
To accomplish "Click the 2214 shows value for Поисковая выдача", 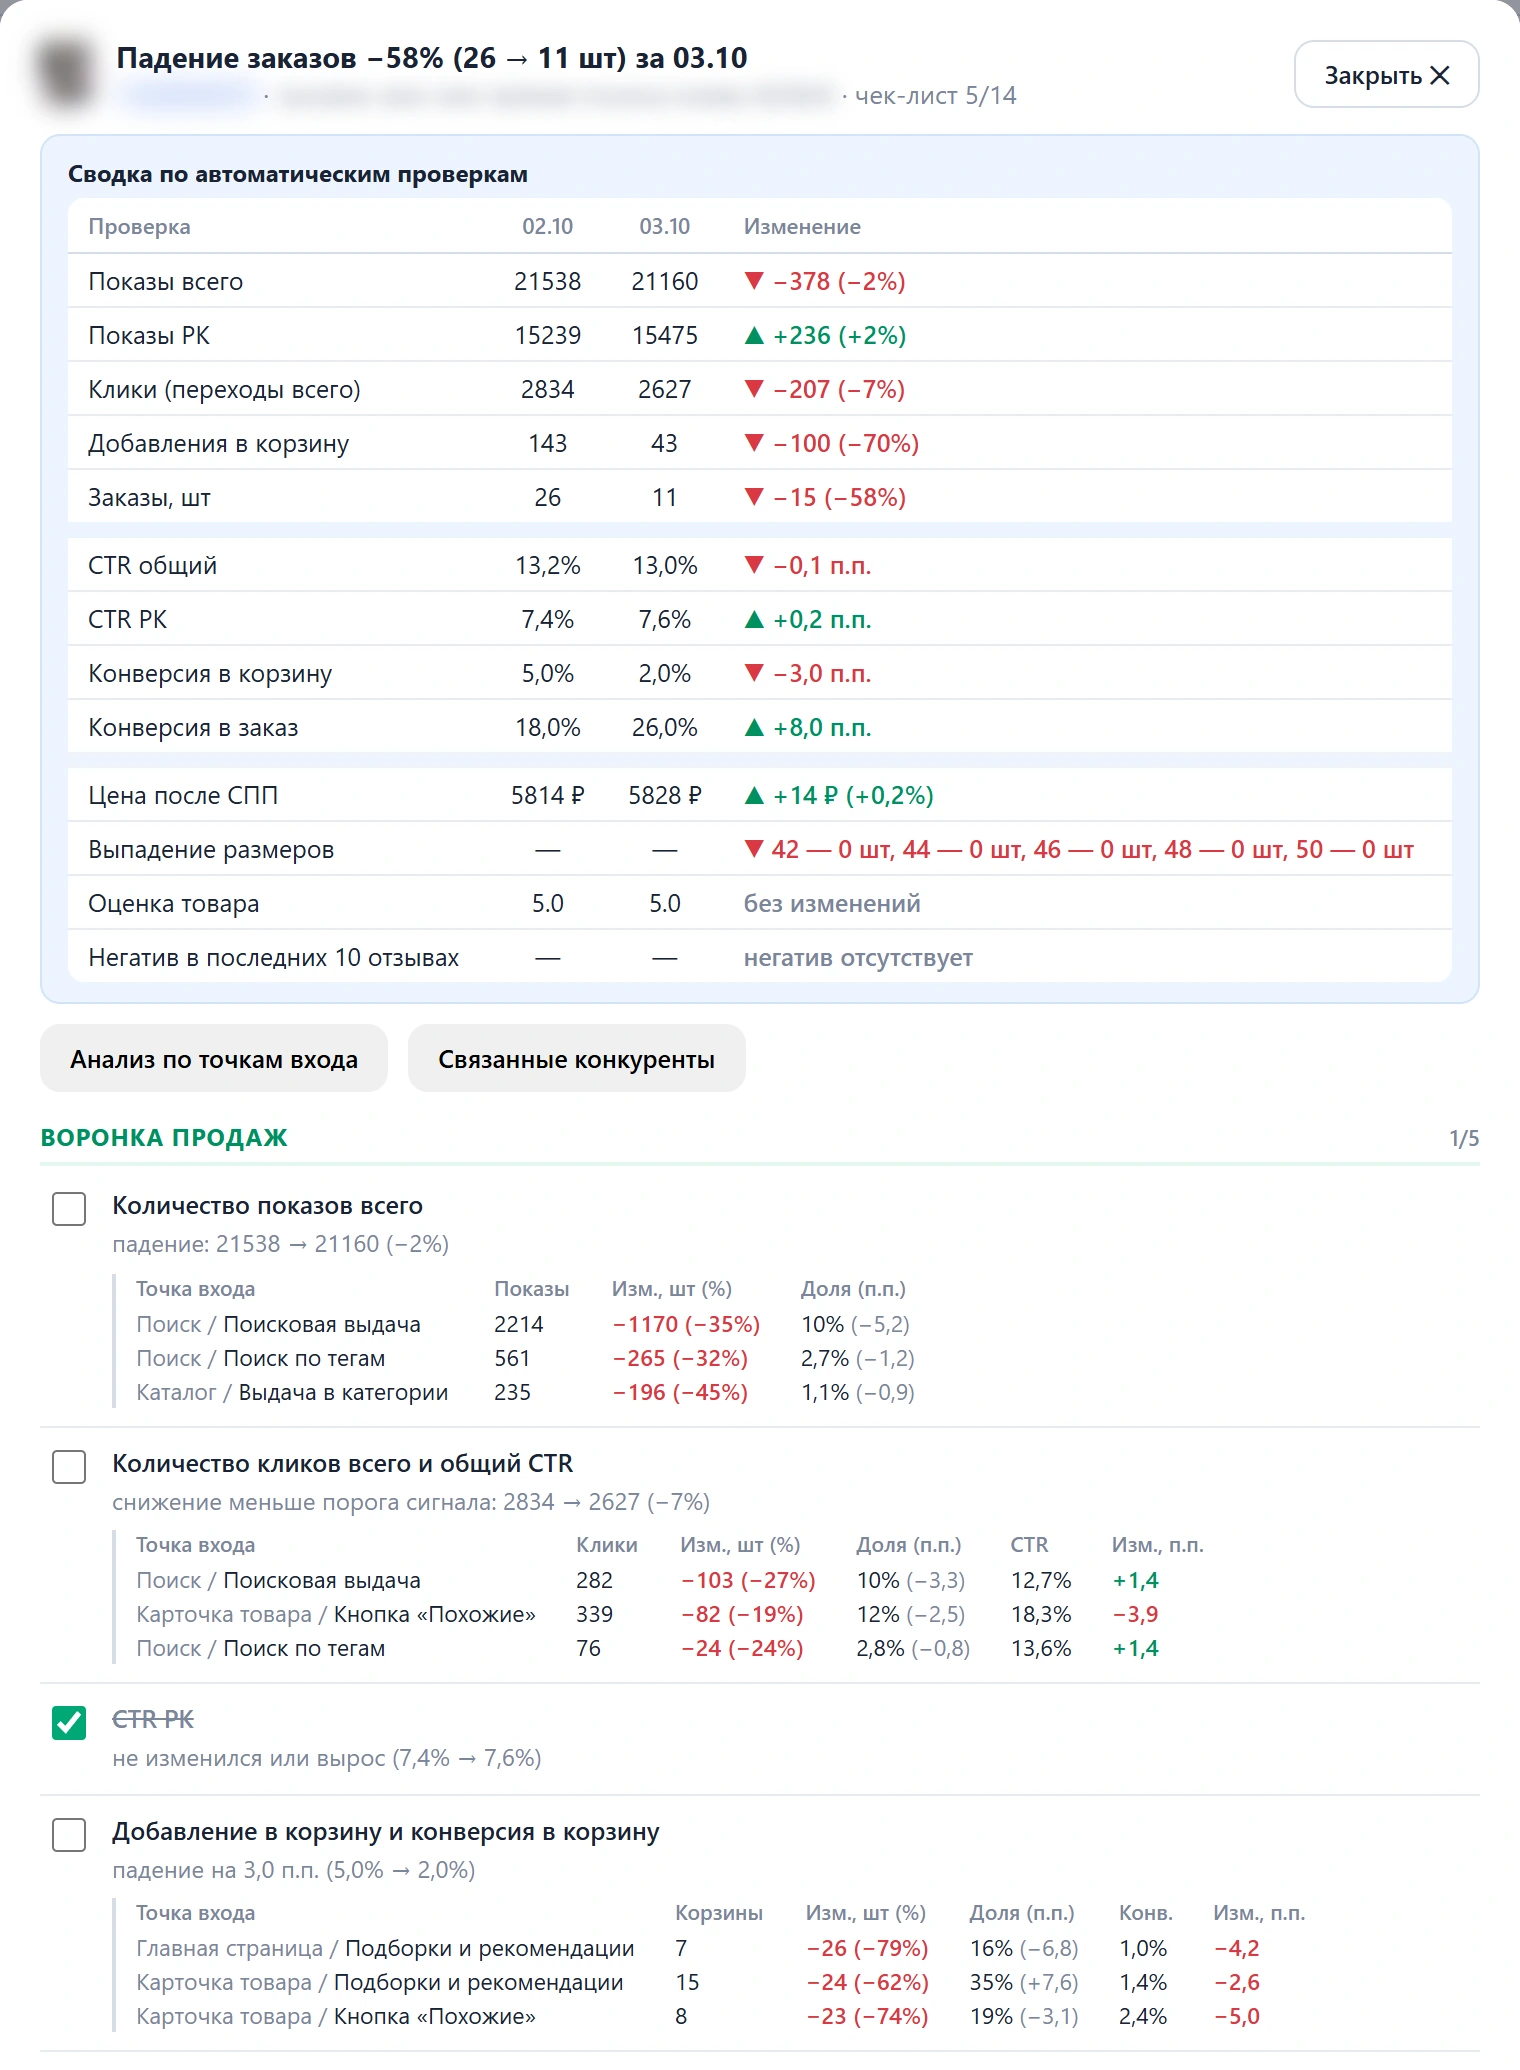I will (519, 1324).
